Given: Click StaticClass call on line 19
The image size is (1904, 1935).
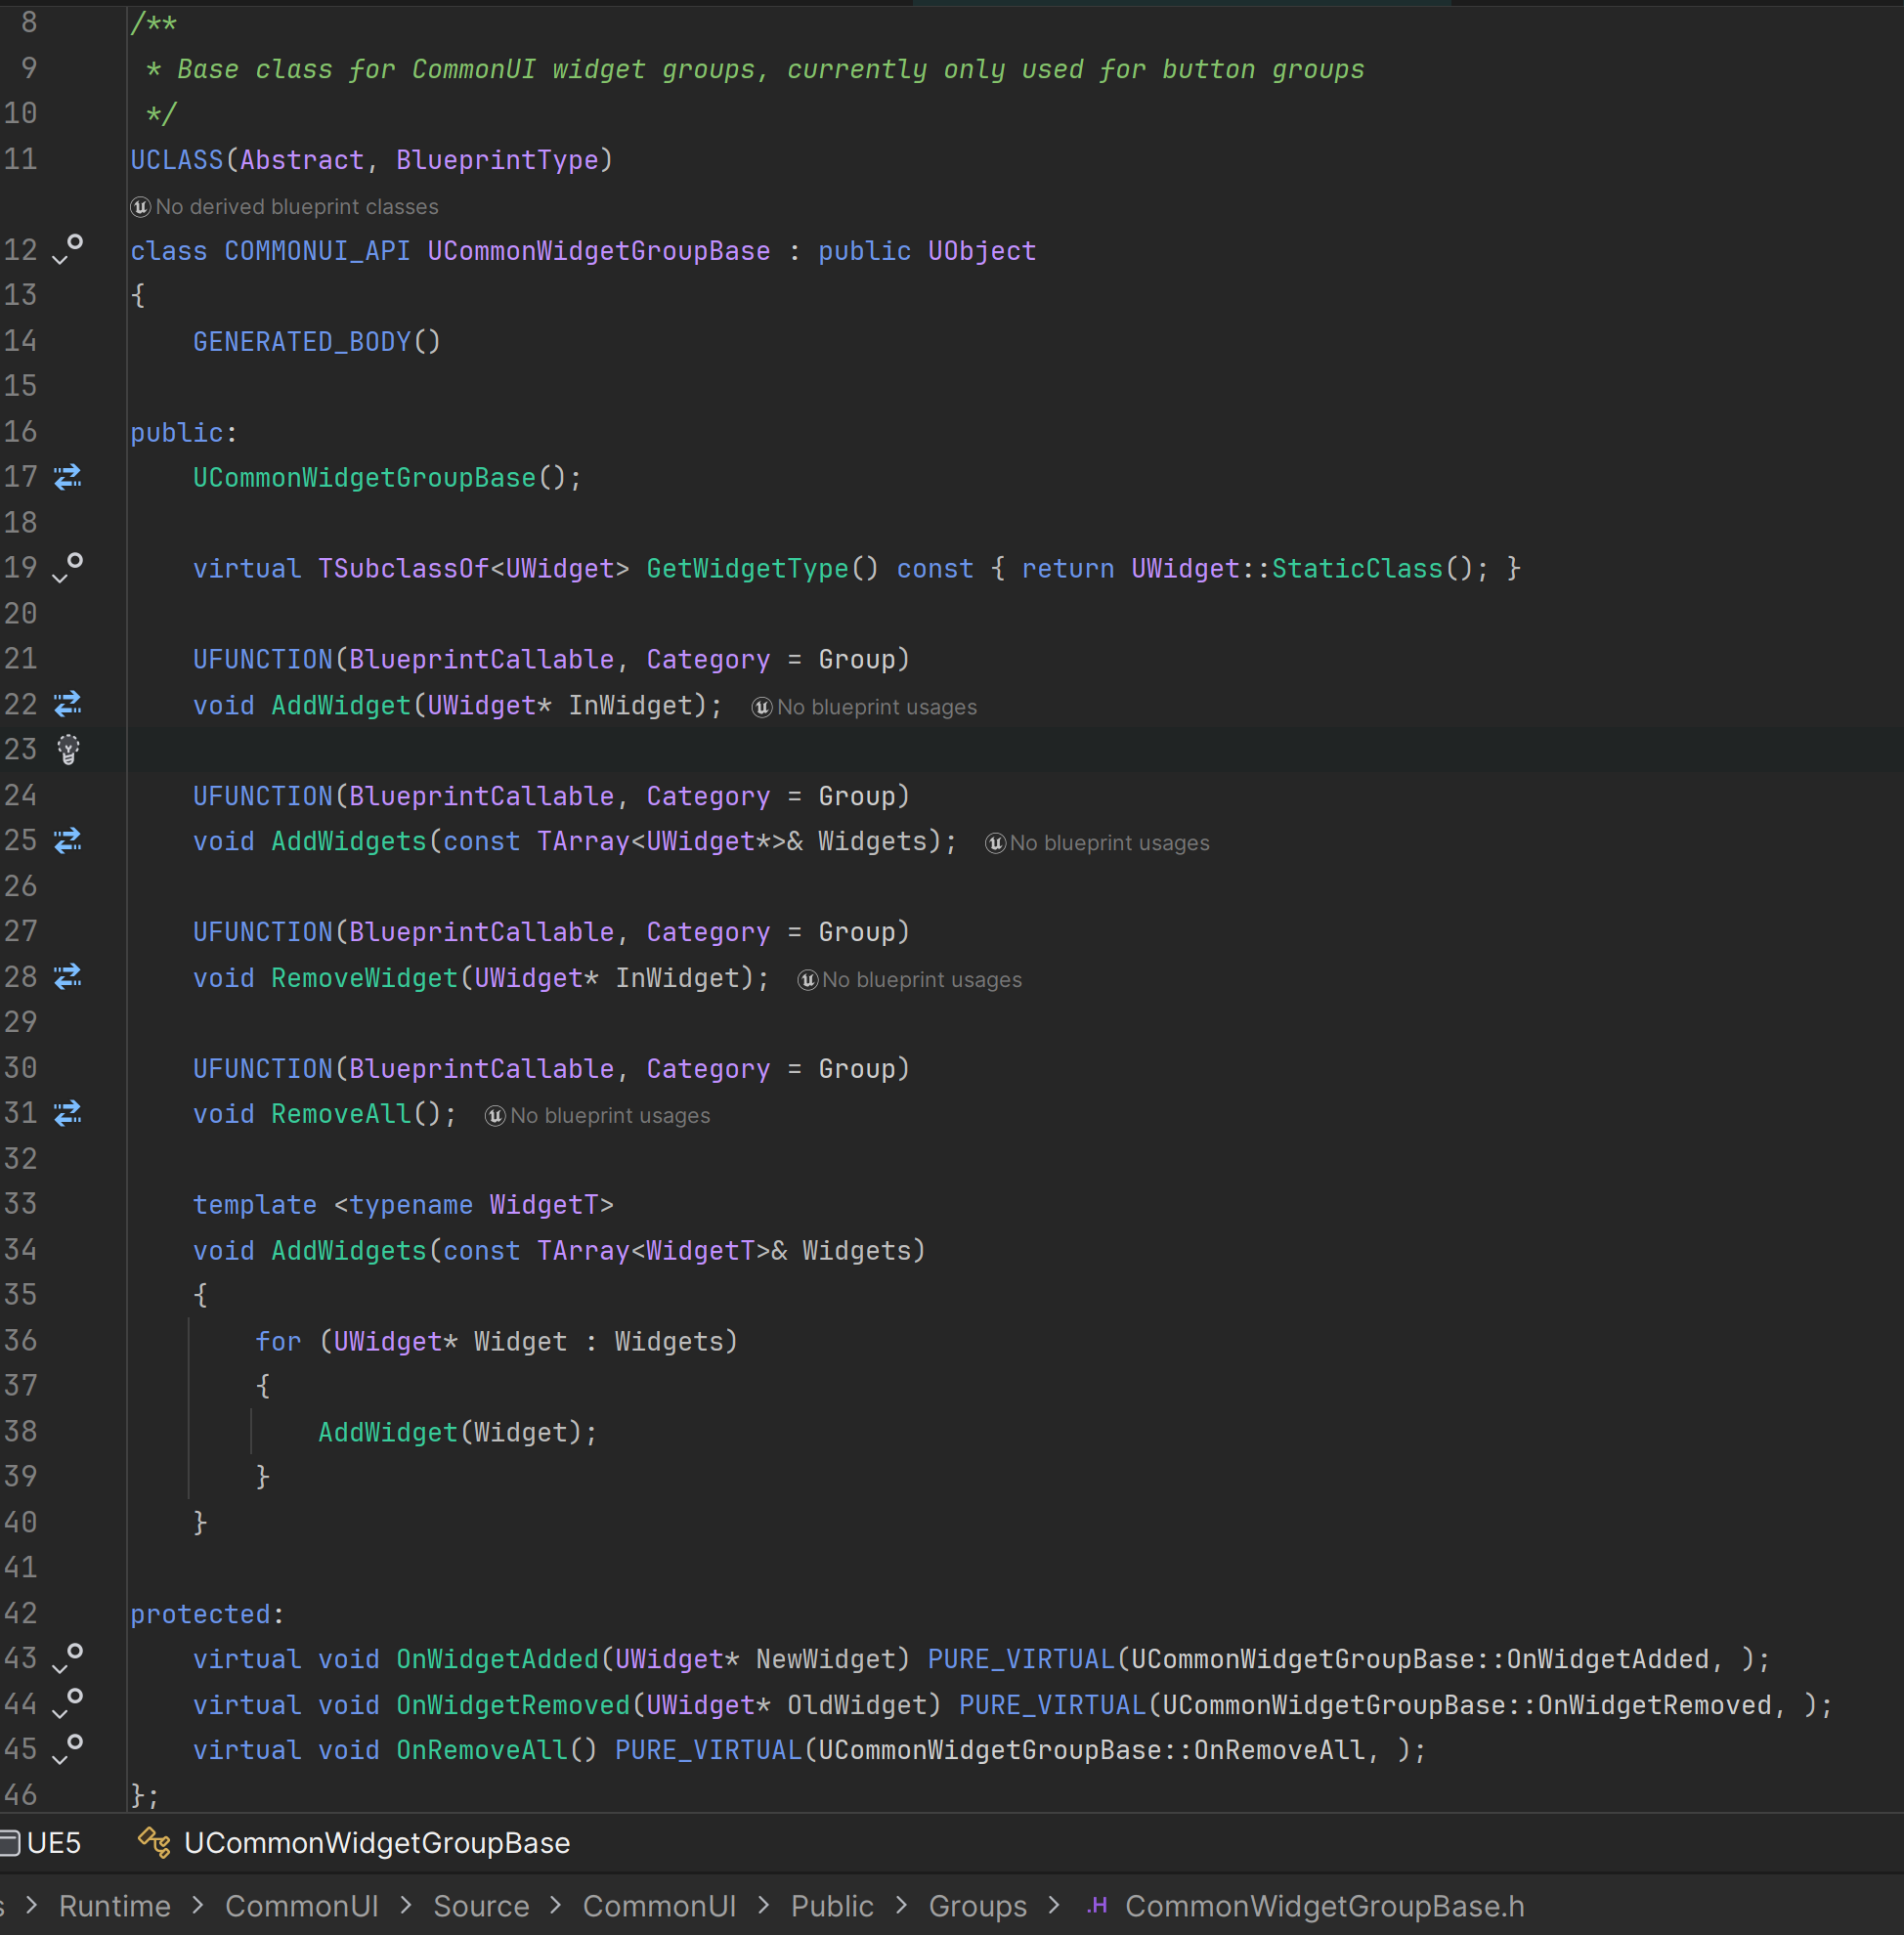Looking at the screenshot, I should (1357, 568).
